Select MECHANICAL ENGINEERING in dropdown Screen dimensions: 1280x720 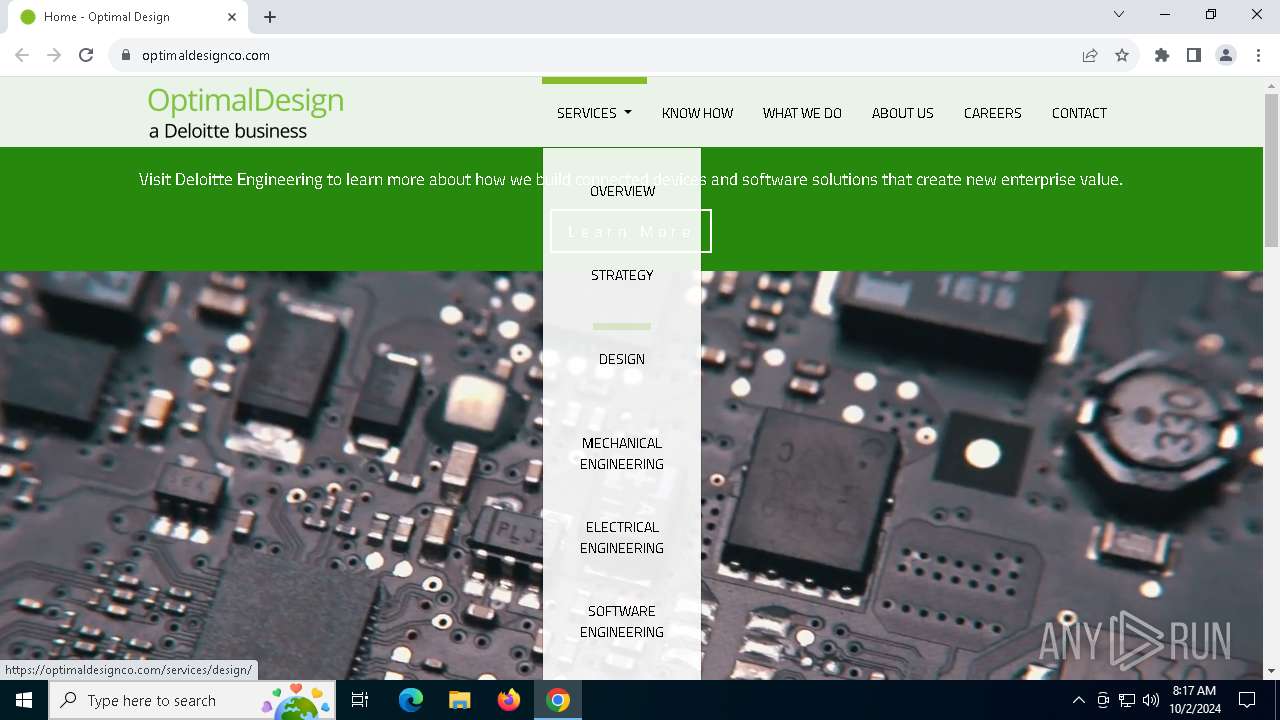point(622,453)
